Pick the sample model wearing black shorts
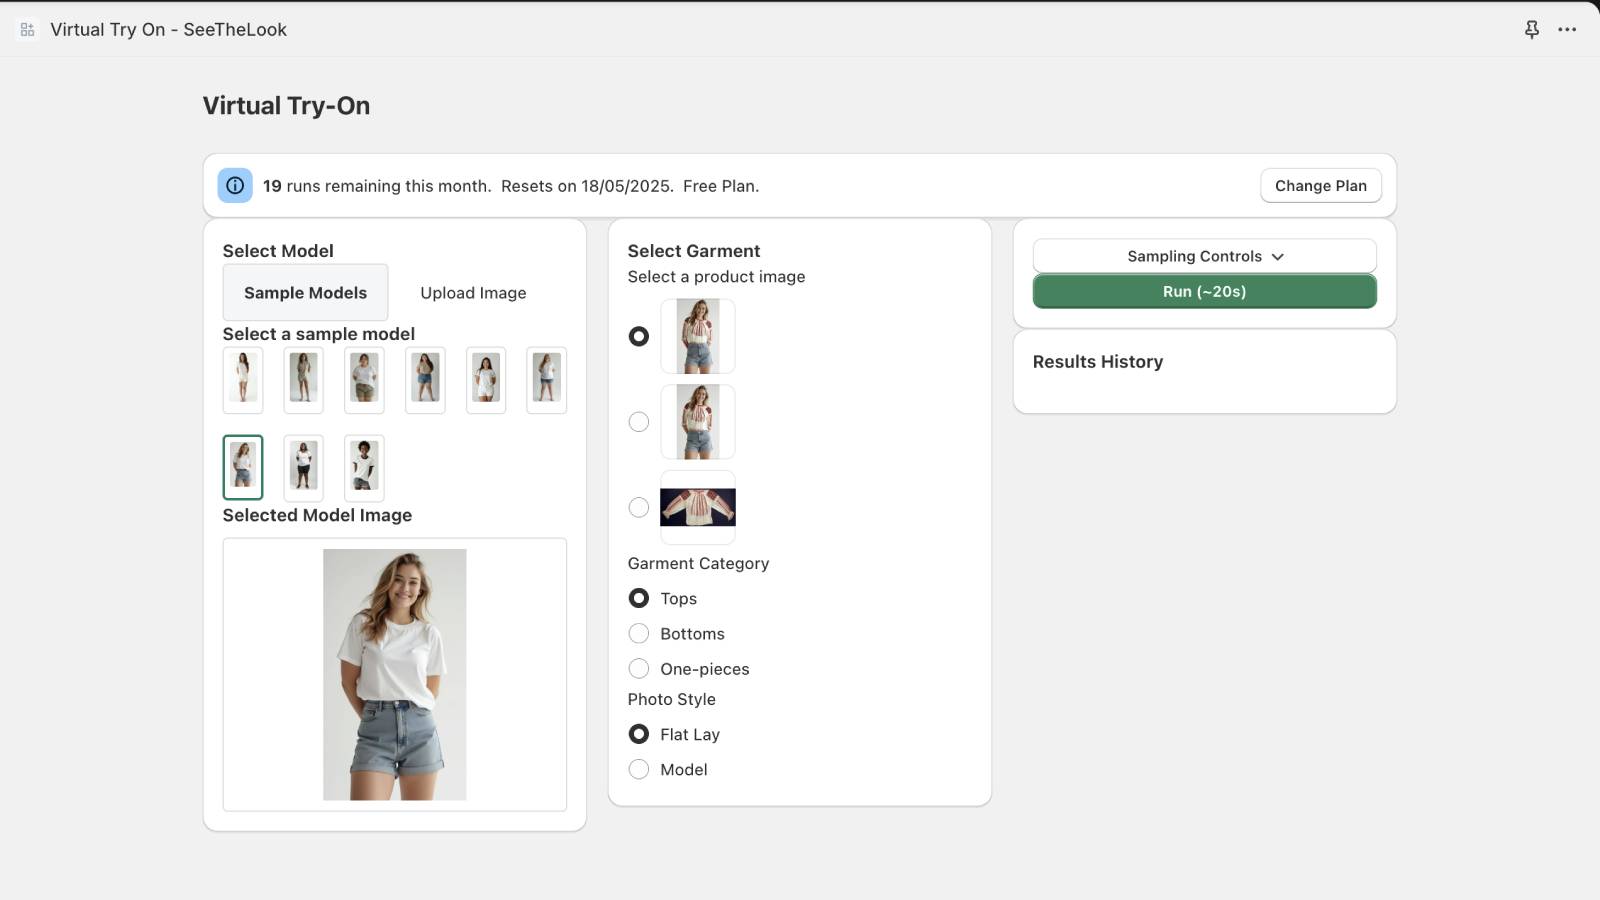1600x900 pixels. (x=303, y=467)
